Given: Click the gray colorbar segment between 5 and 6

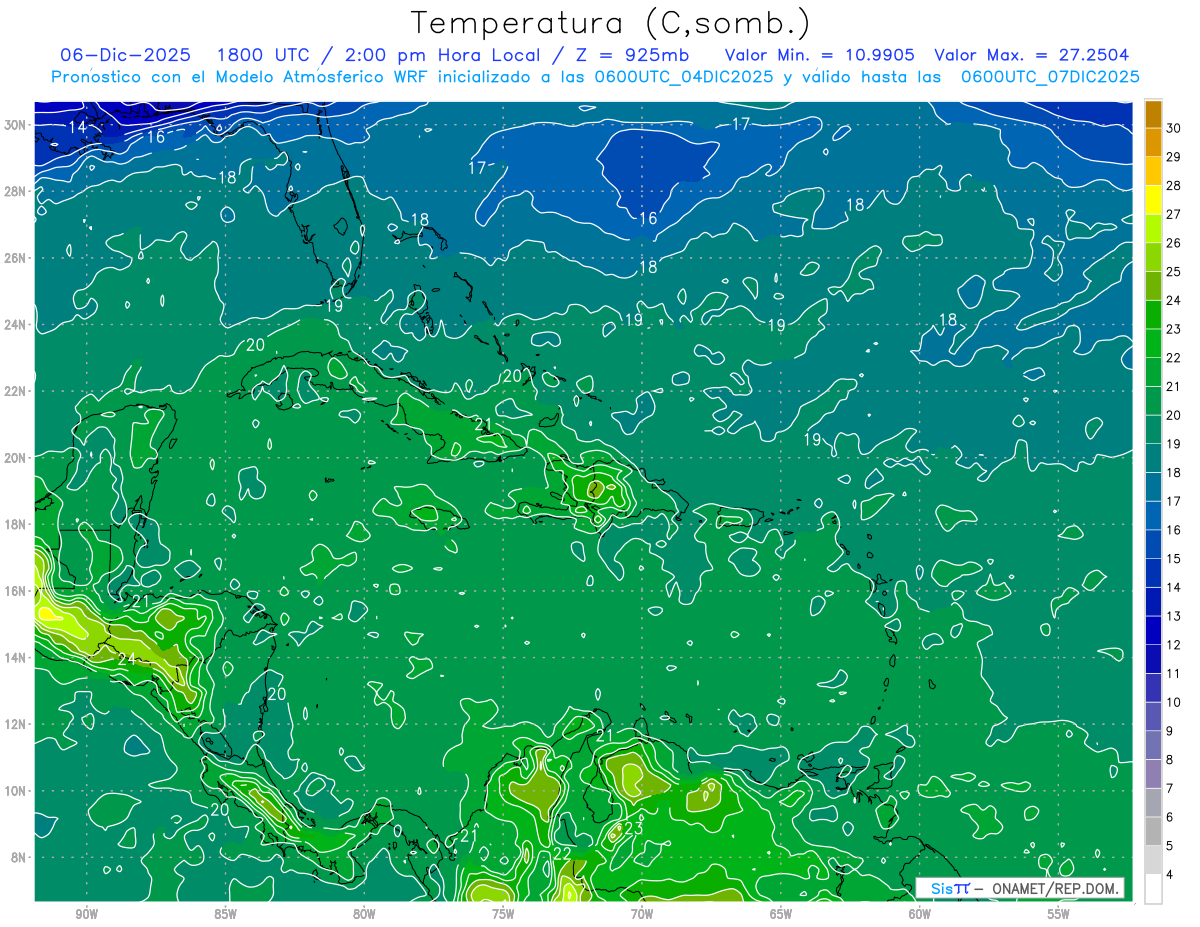Looking at the screenshot, I should point(1153,831).
